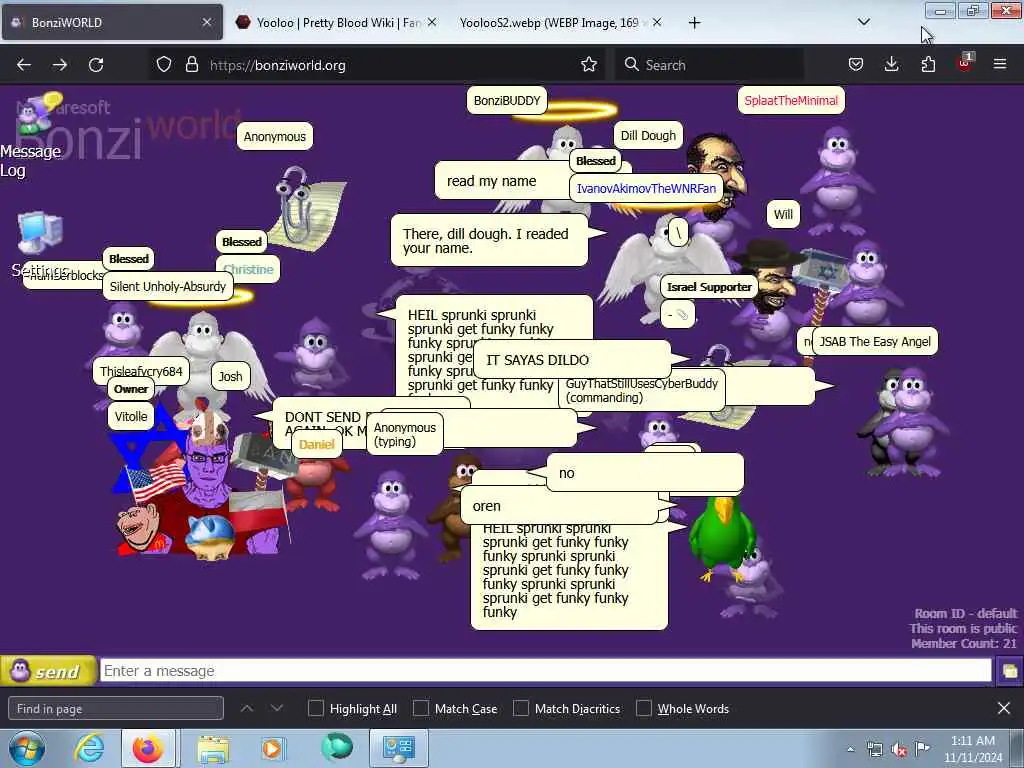Click the IT SAYAS DILDO speech bubble
This screenshot has height=768, width=1024.
572,359
